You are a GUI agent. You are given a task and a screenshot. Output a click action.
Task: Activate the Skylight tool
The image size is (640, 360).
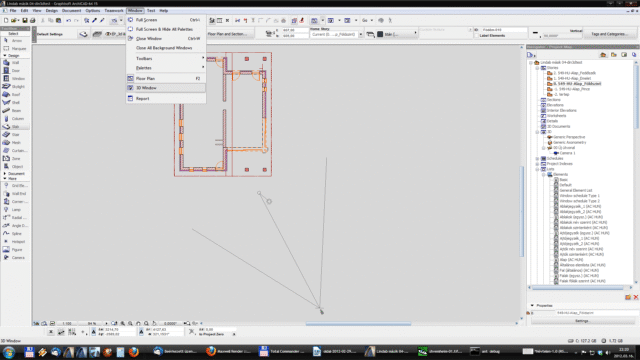tap(16, 87)
